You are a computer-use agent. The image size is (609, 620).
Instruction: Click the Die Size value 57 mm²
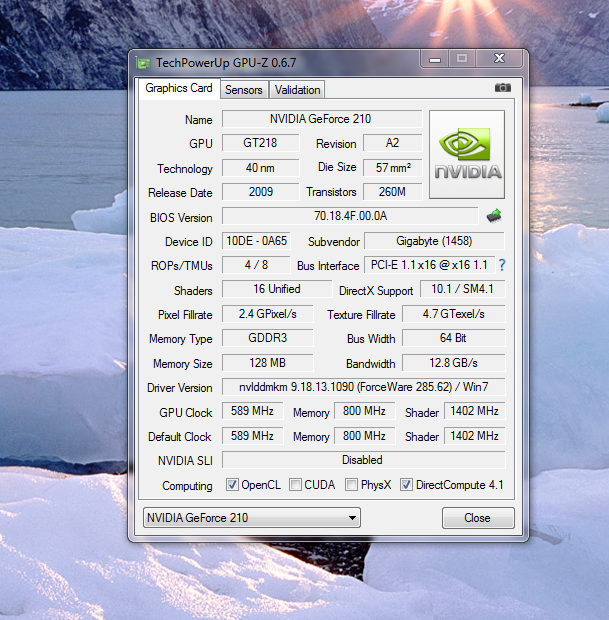pos(392,168)
